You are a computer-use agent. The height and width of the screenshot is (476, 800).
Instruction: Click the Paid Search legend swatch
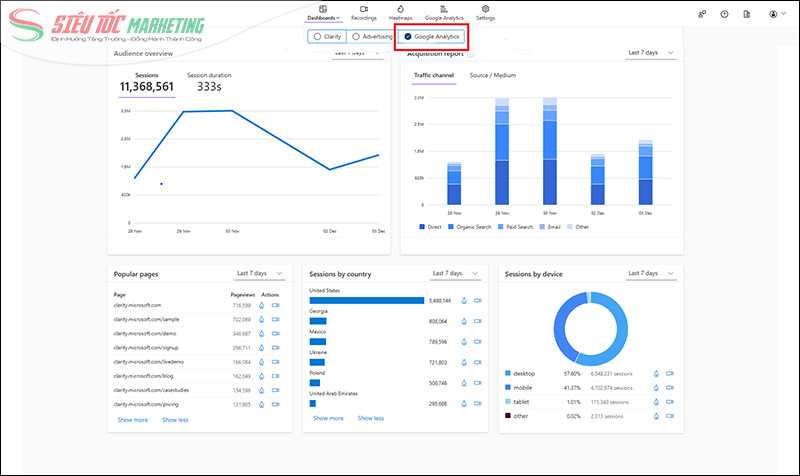coord(501,227)
